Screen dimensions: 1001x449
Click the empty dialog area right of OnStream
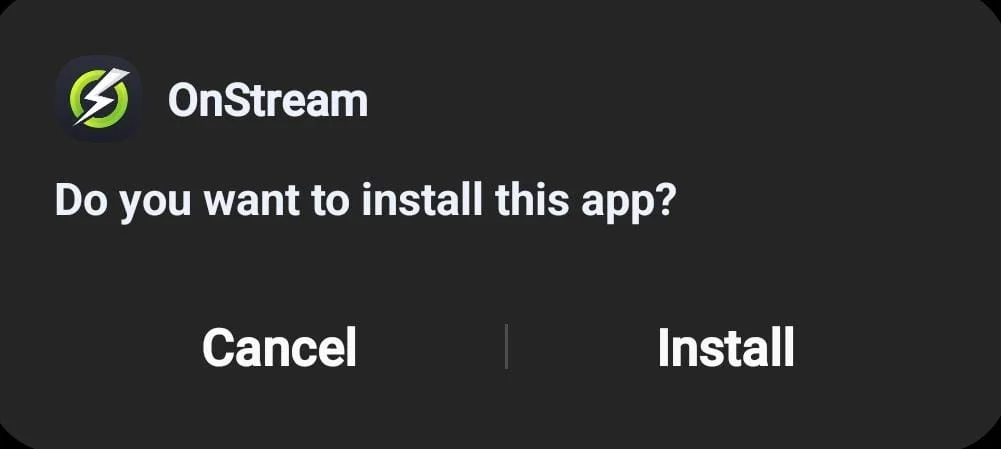tap(670, 101)
